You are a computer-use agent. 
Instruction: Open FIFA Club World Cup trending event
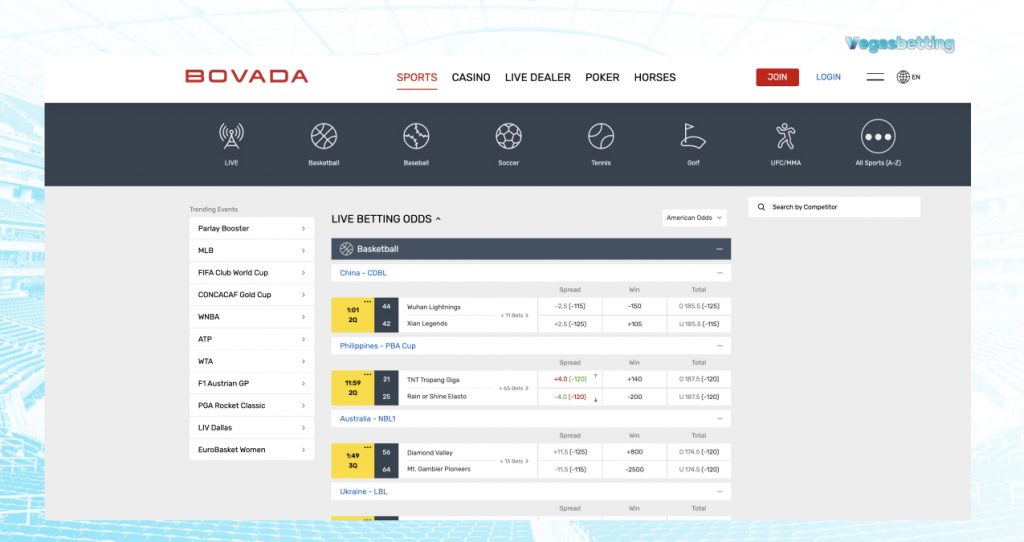251,273
